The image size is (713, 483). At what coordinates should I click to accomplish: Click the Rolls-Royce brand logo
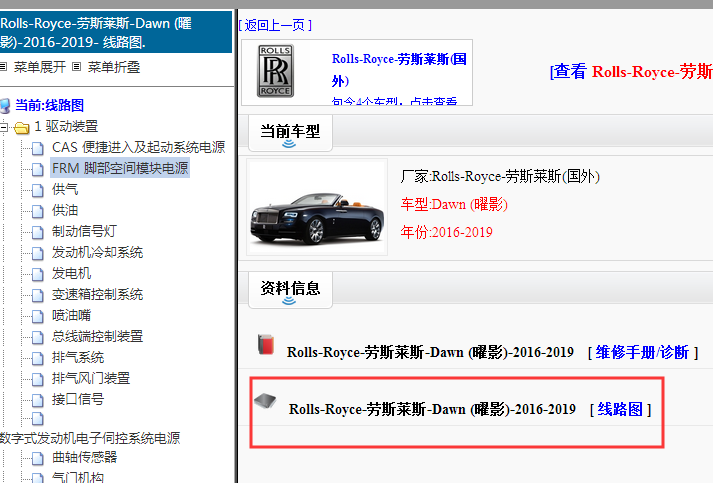[x=276, y=71]
